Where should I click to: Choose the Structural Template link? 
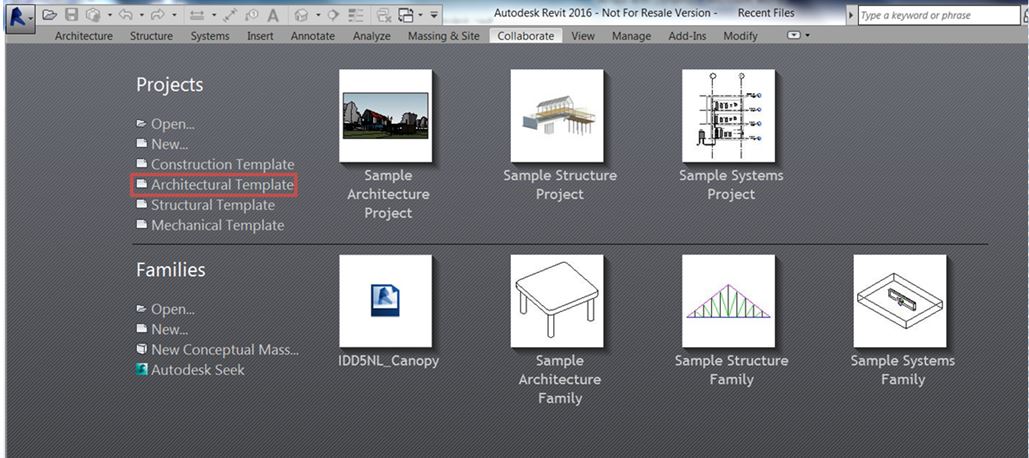pyautogui.click(x=213, y=205)
